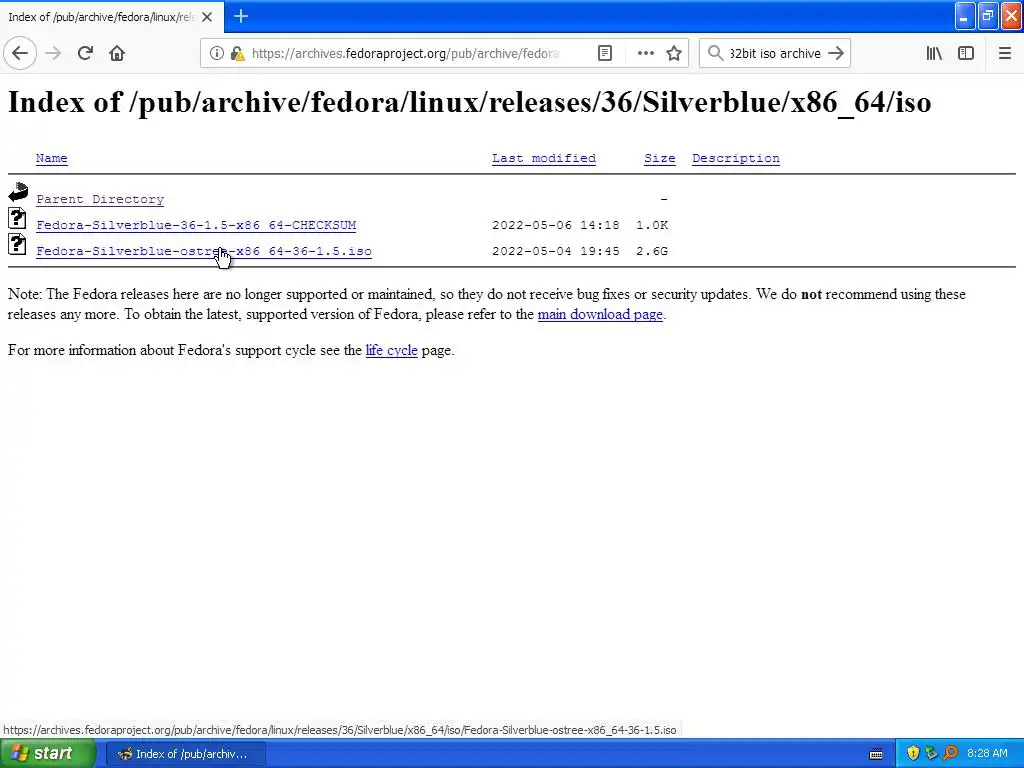Open the security shield tray icon
The height and width of the screenshot is (768, 1024).
point(913,753)
